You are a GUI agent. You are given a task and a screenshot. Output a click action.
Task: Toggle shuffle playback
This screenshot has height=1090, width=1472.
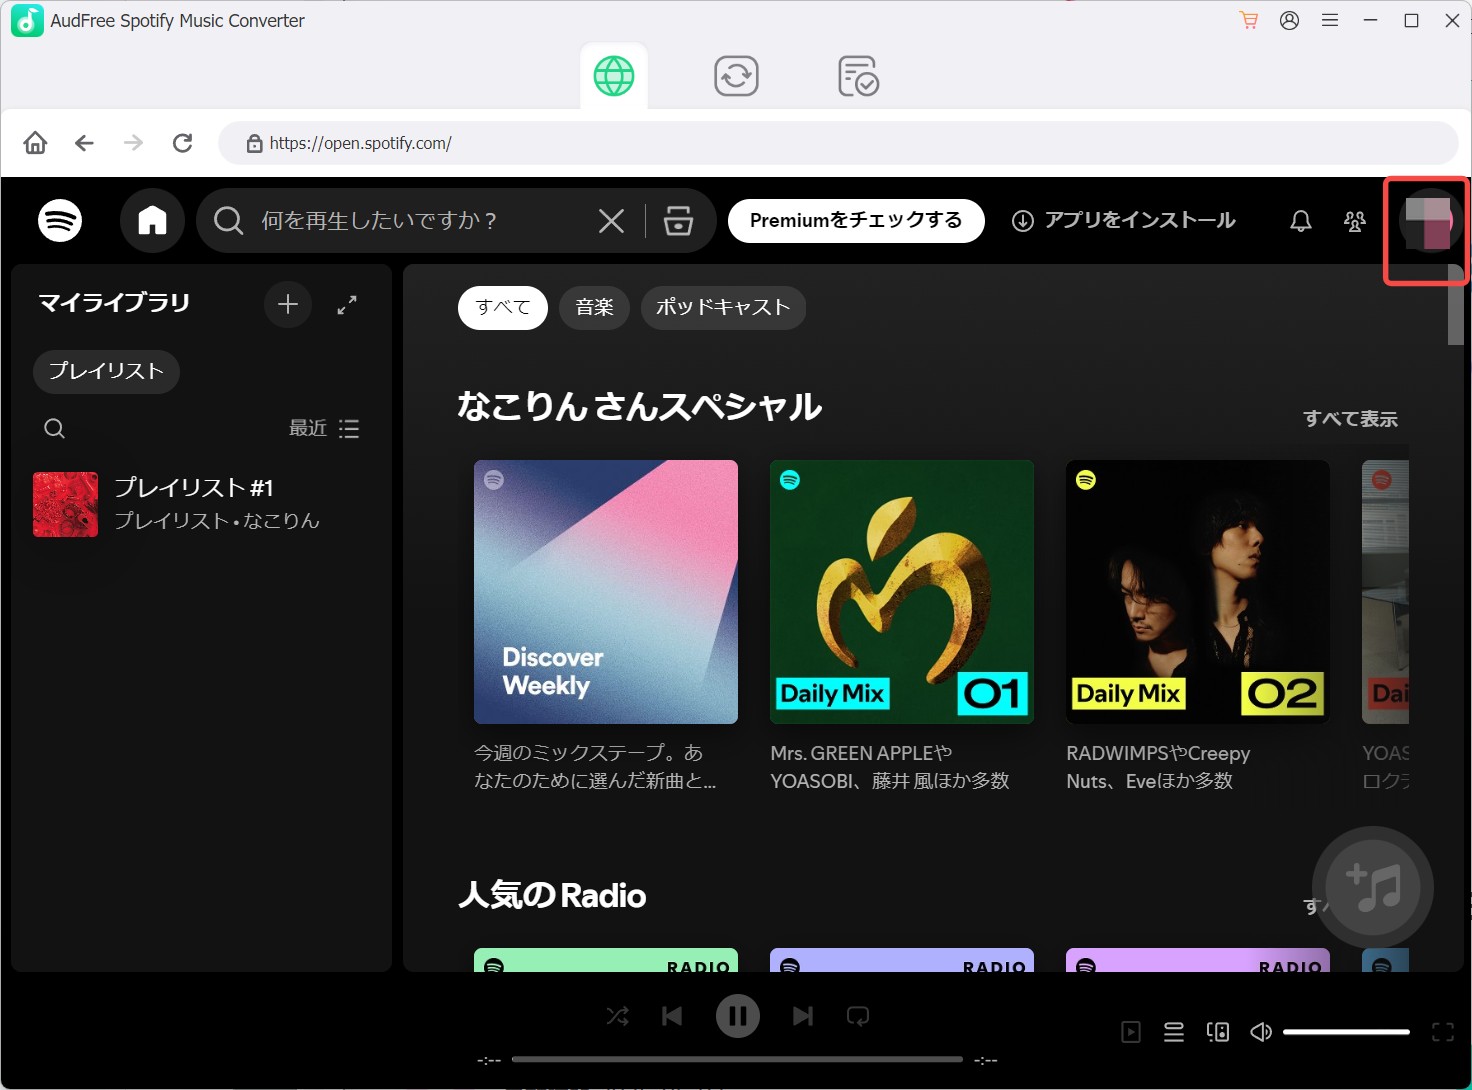click(x=617, y=1016)
